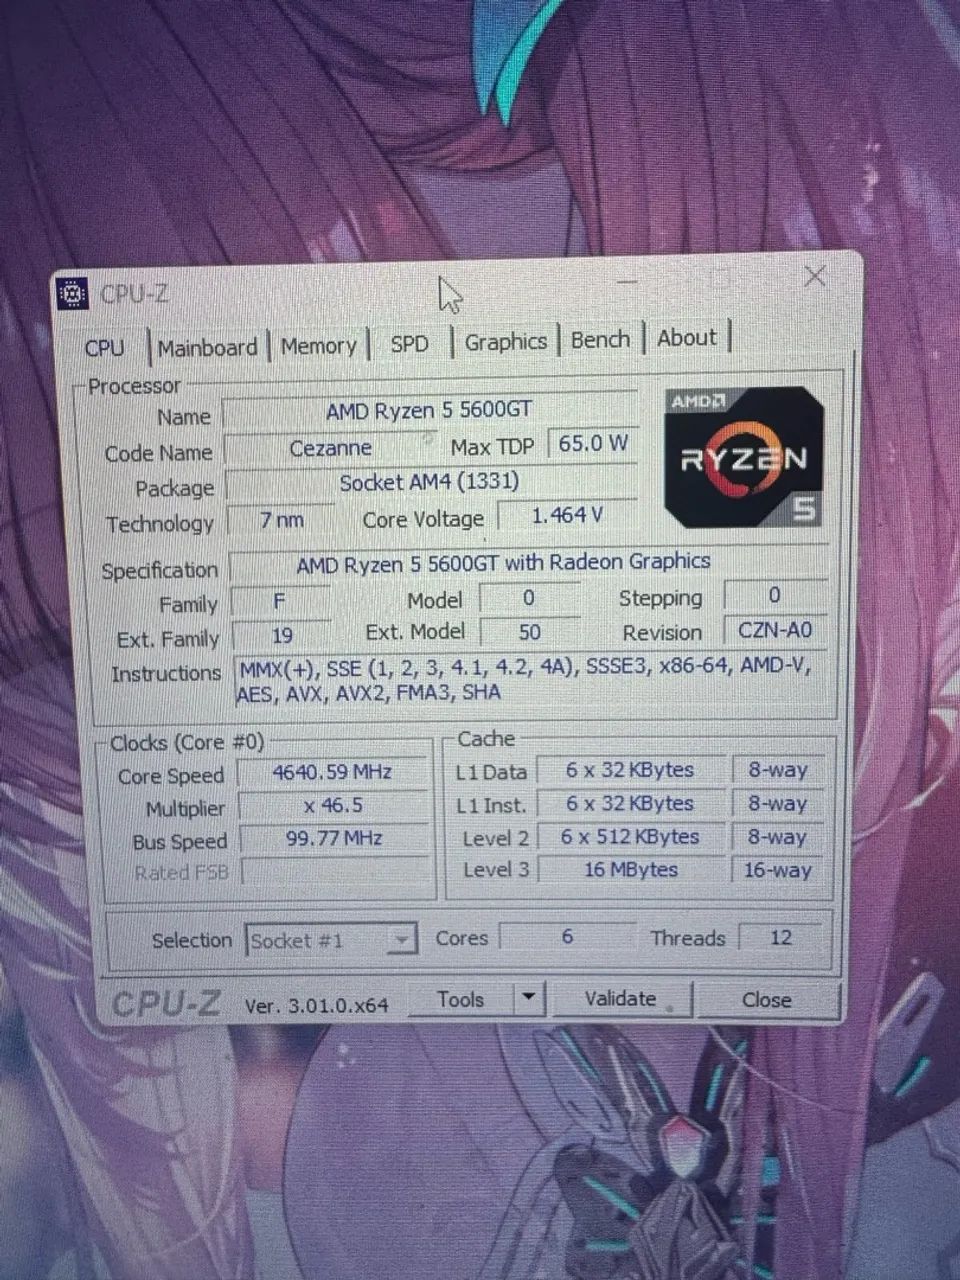Viewport: 960px width, 1280px height.
Task: Select the Name field AMD Ryzen 5 5600GT
Action: click(429, 411)
